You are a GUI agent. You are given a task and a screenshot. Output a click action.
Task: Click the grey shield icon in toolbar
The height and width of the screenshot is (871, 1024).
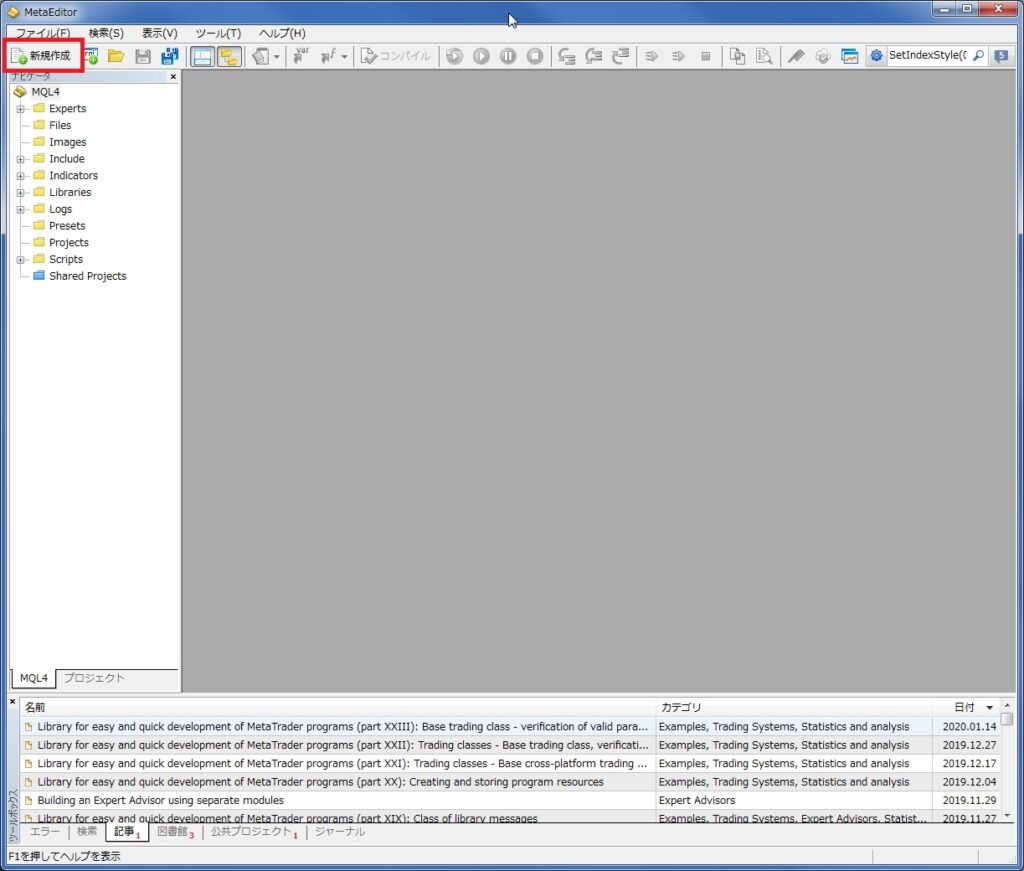[x=823, y=57]
